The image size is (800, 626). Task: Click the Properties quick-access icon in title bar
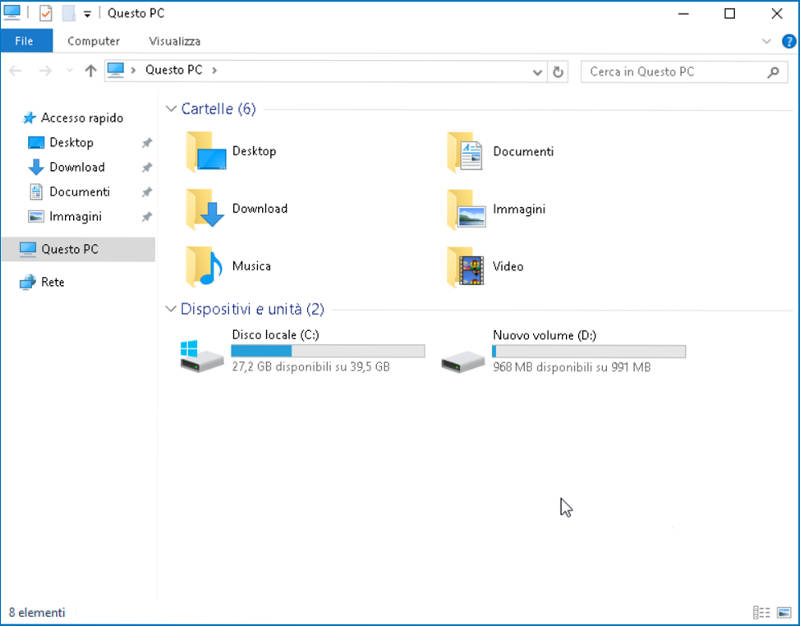(45, 13)
